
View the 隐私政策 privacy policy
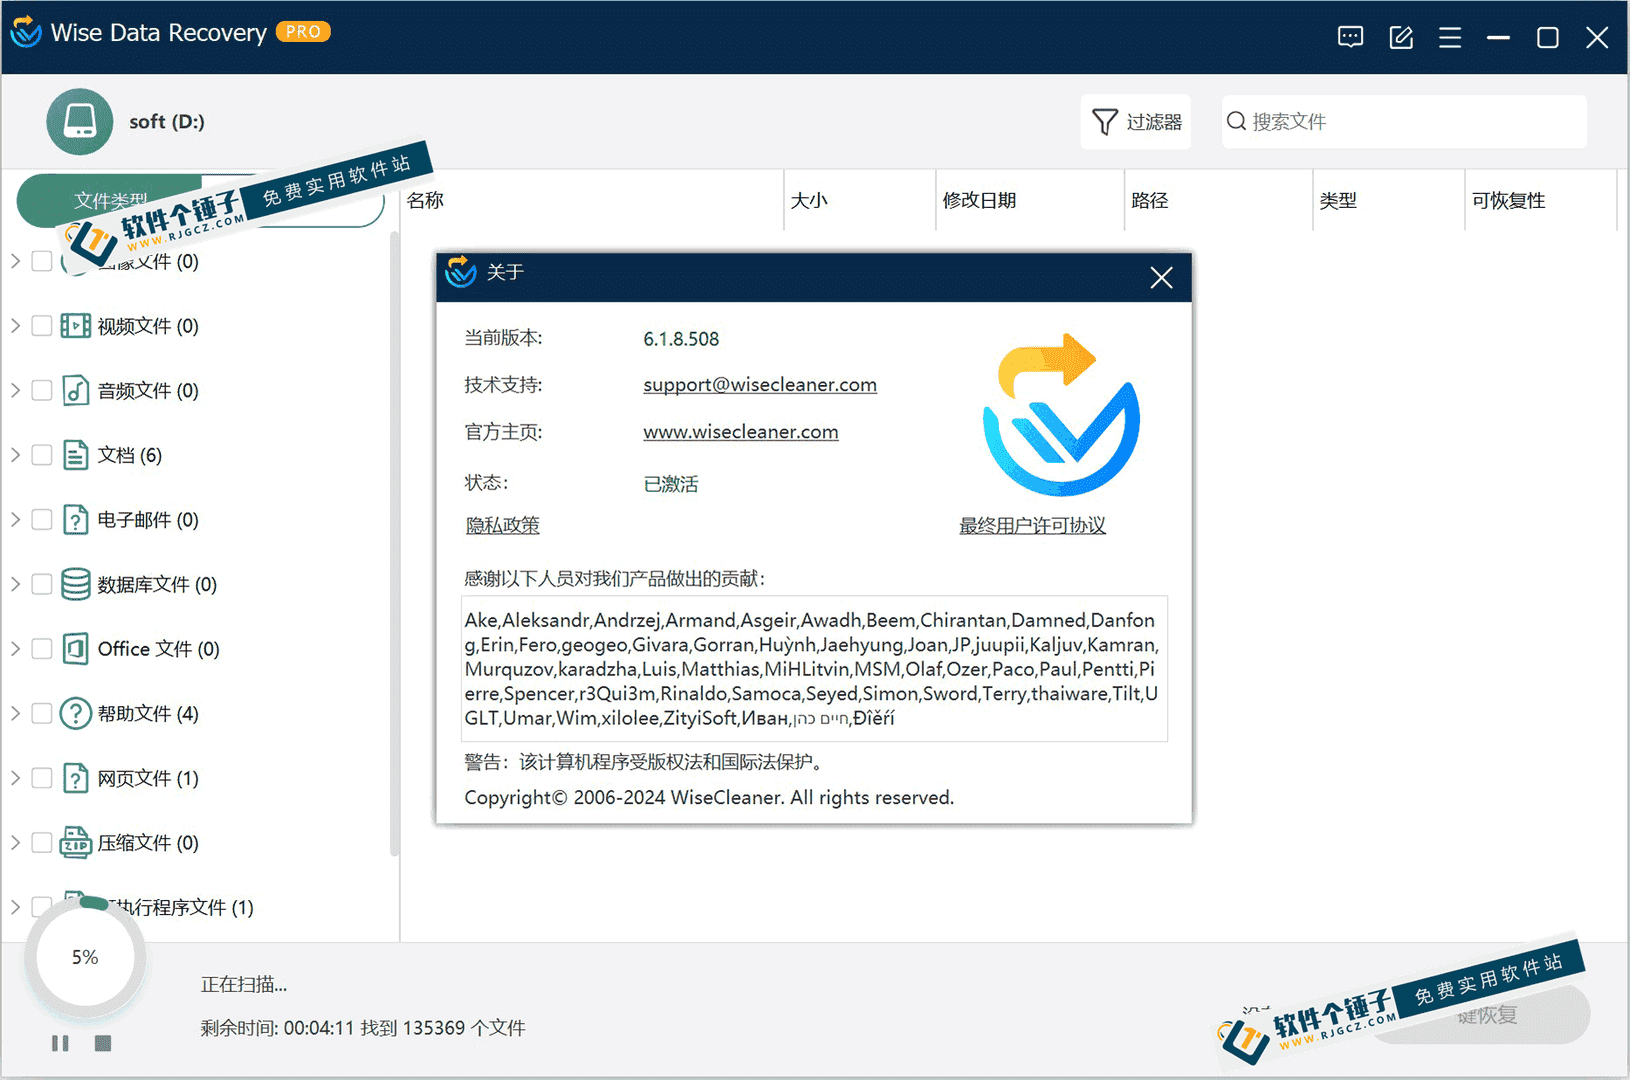click(x=502, y=525)
